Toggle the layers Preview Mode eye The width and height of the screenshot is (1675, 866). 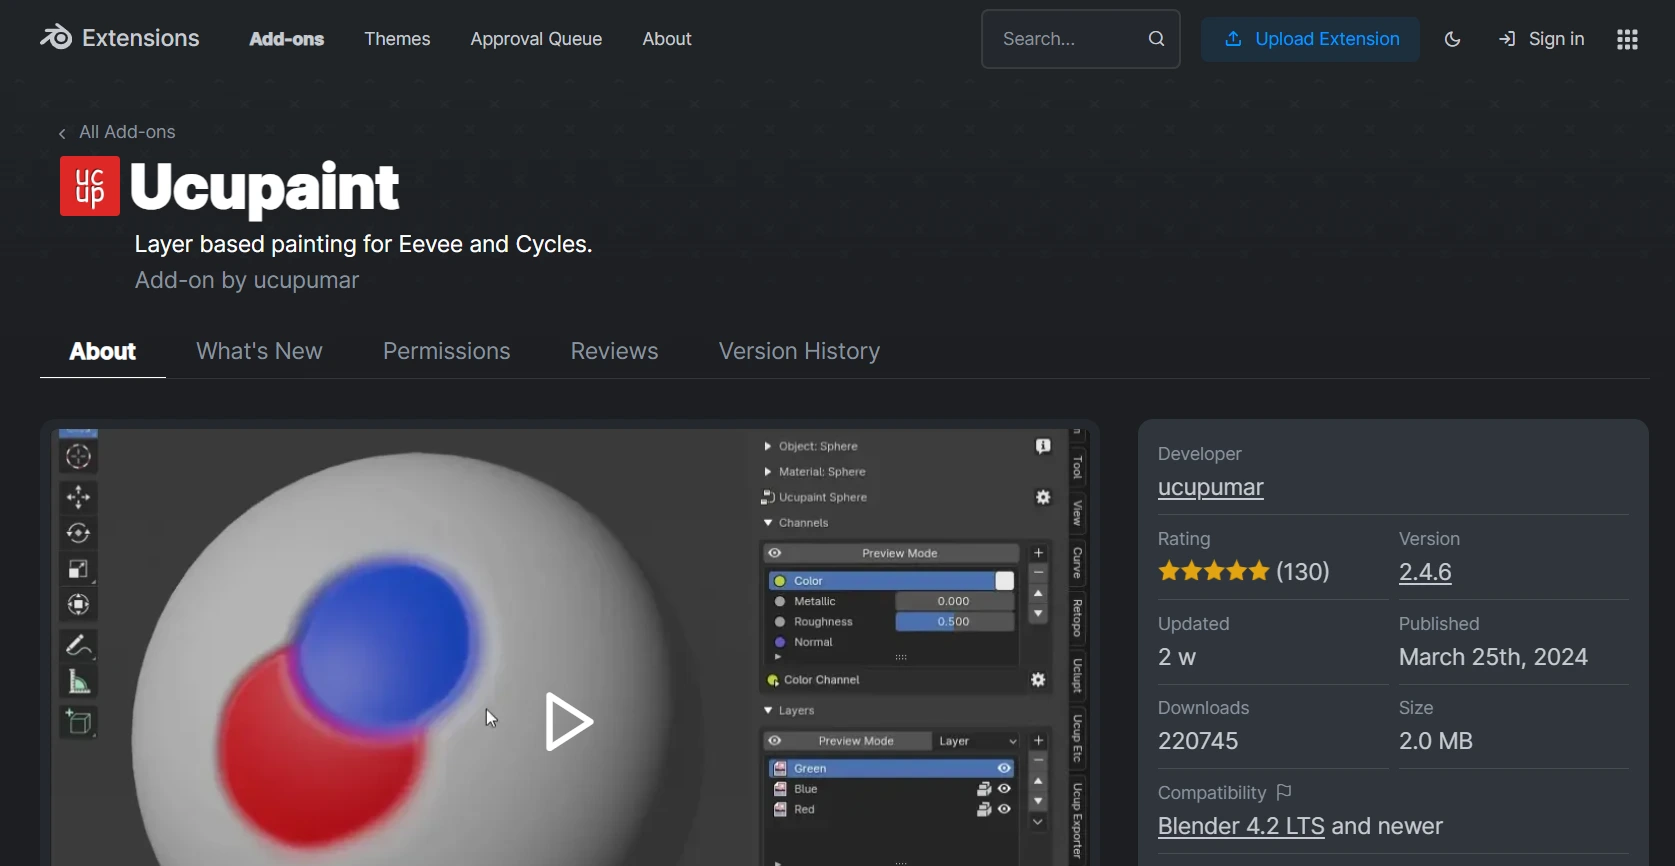[x=775, y=741]
